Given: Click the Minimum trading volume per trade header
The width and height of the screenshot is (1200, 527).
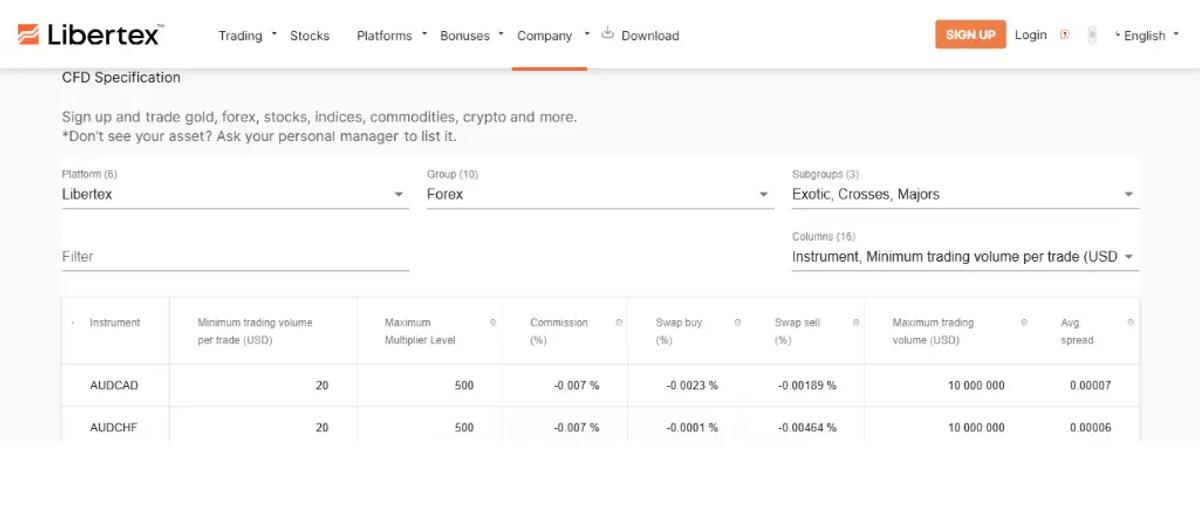Looking at the screenshot, I should [255, 331].
